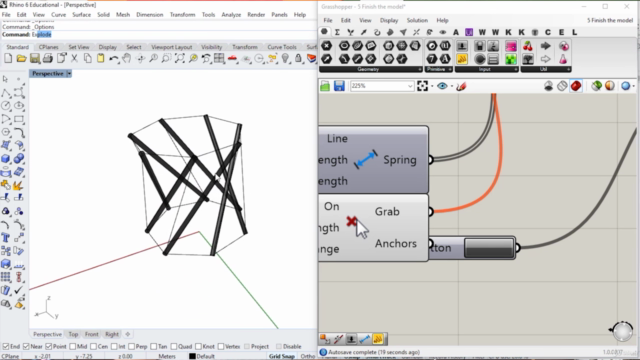Click the yellow panel component in Input
The width and height of the screenshot is (640, 360).
pyautogui.click(x=462, y=59)
